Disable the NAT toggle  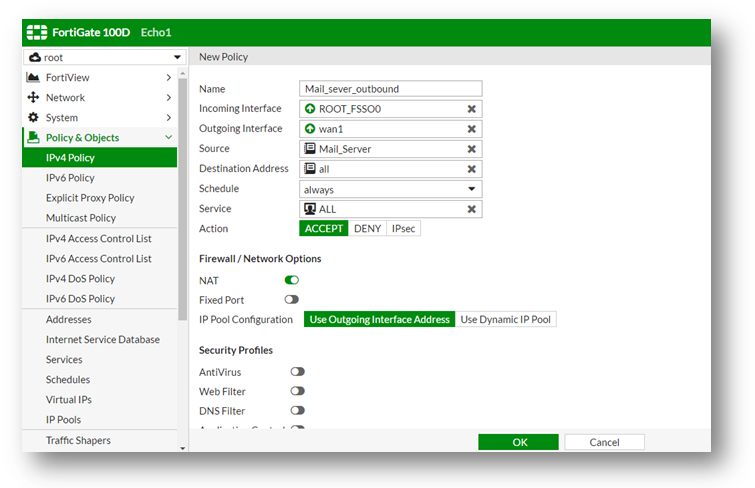click(292, 280)
